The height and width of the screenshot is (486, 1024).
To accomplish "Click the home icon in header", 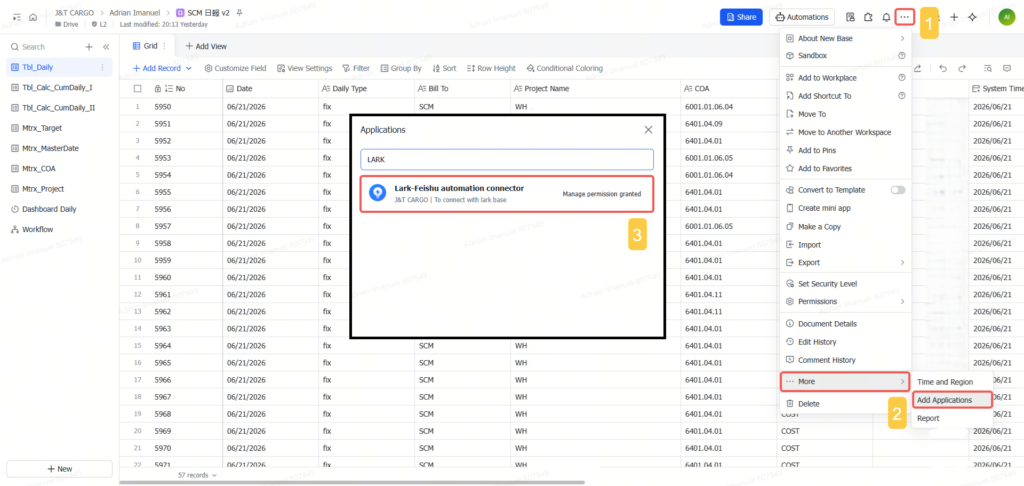I will [x=33, y=17].
